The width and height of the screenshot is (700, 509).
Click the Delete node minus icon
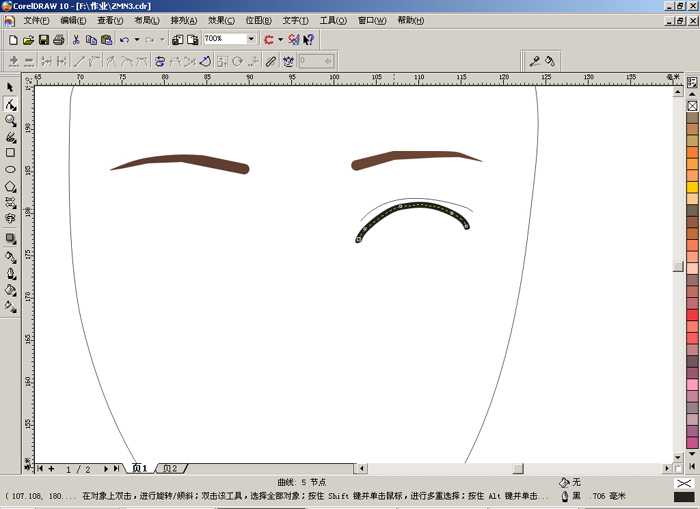29,61
